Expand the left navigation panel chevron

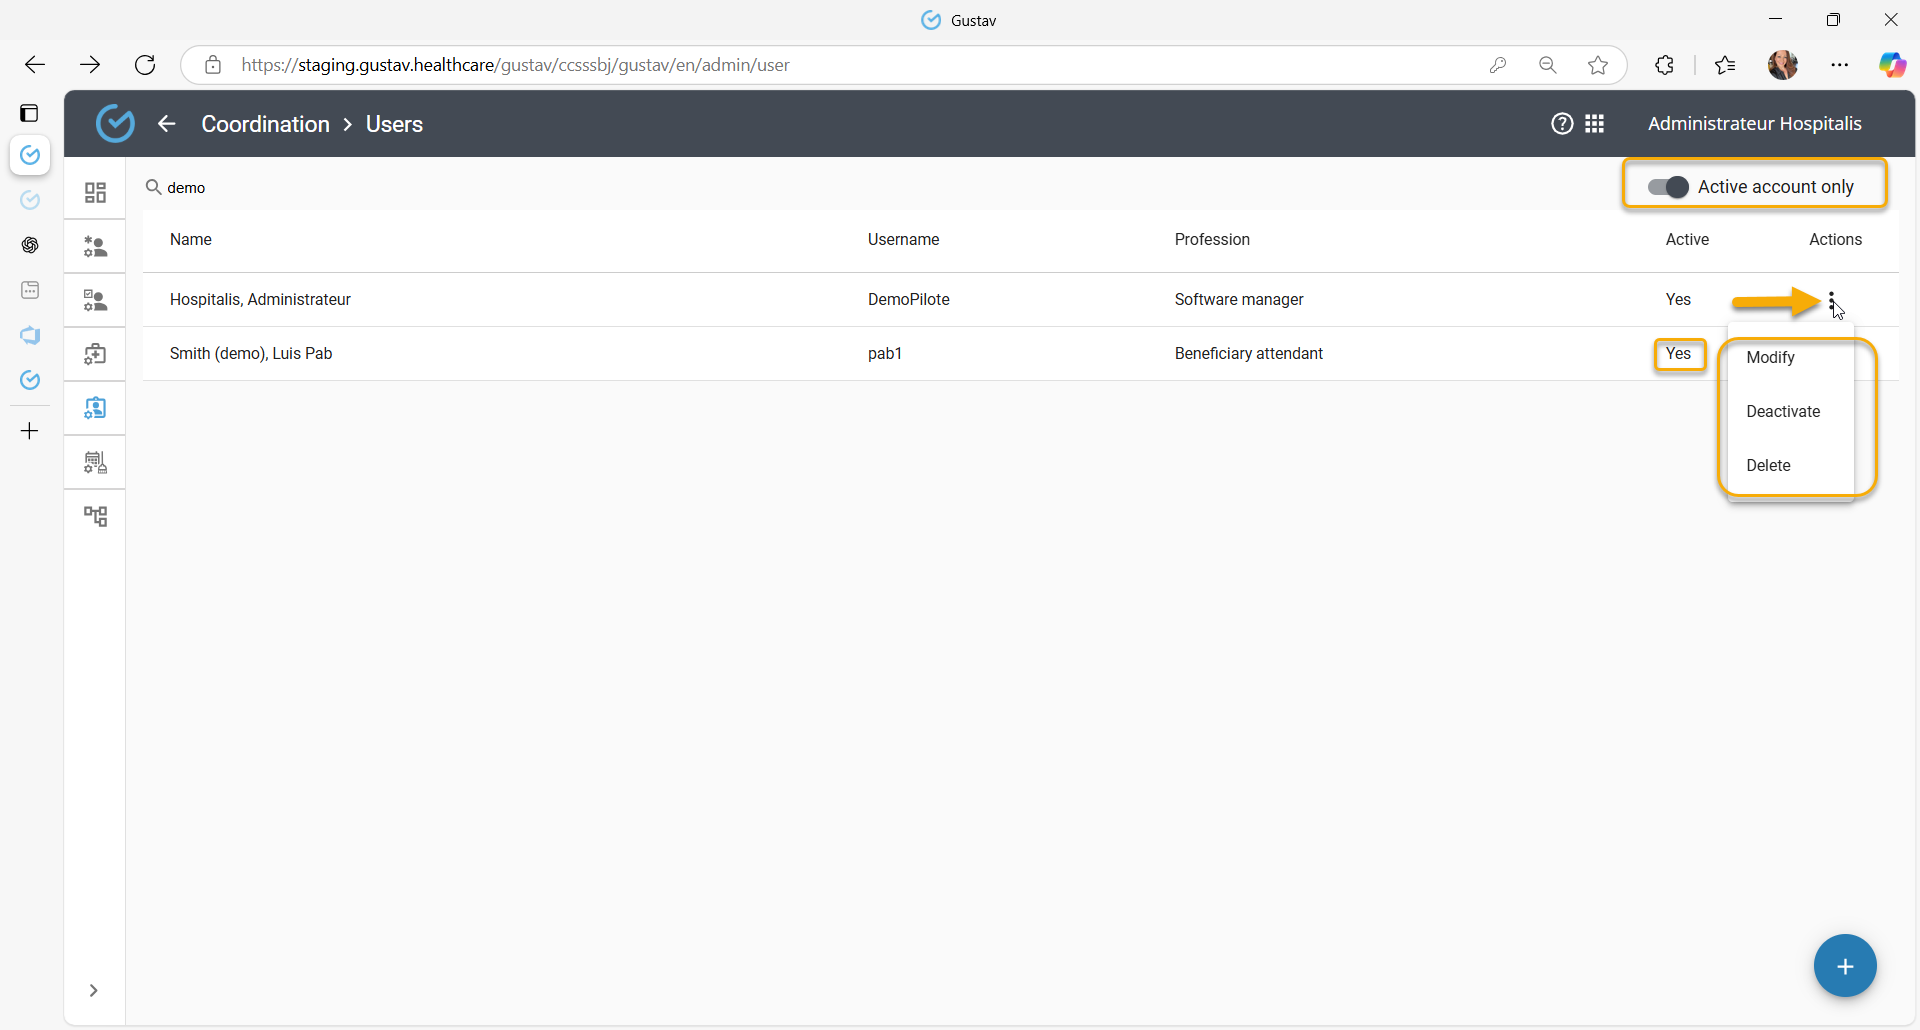point(93,990)
